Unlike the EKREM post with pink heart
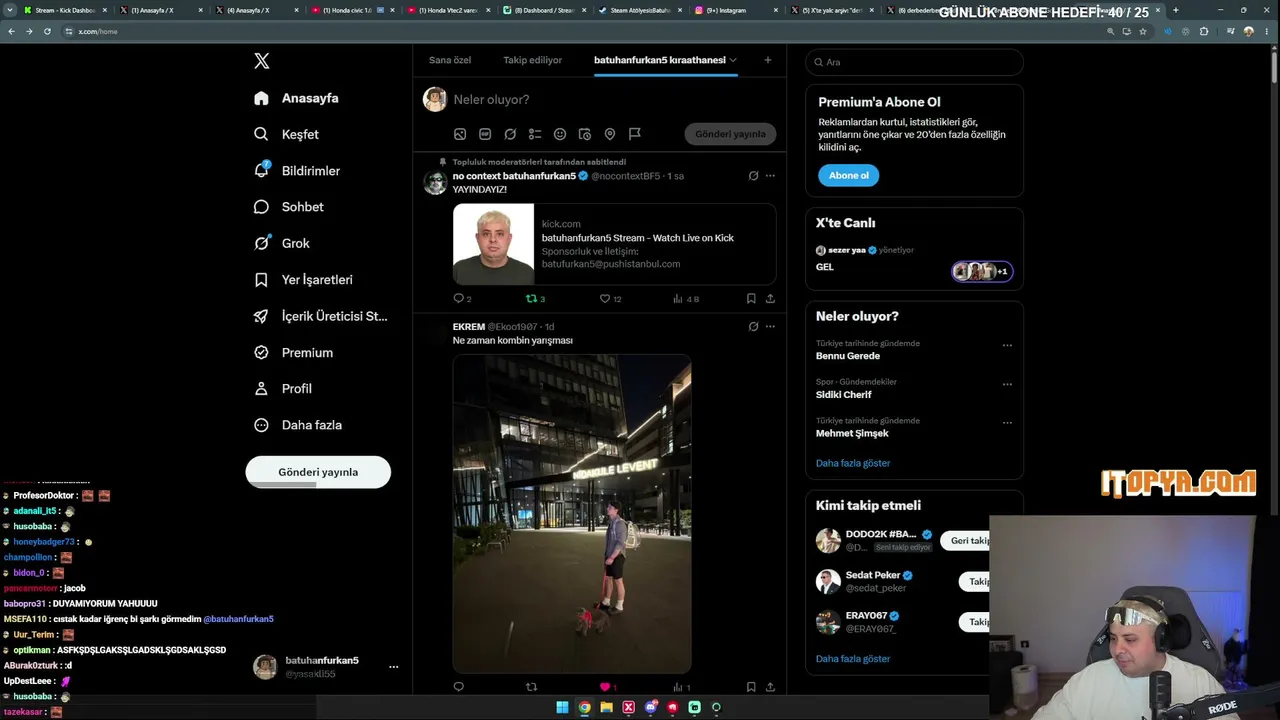Image resolution: width=1280 pixels, height=720 pixels. [608, 687]
